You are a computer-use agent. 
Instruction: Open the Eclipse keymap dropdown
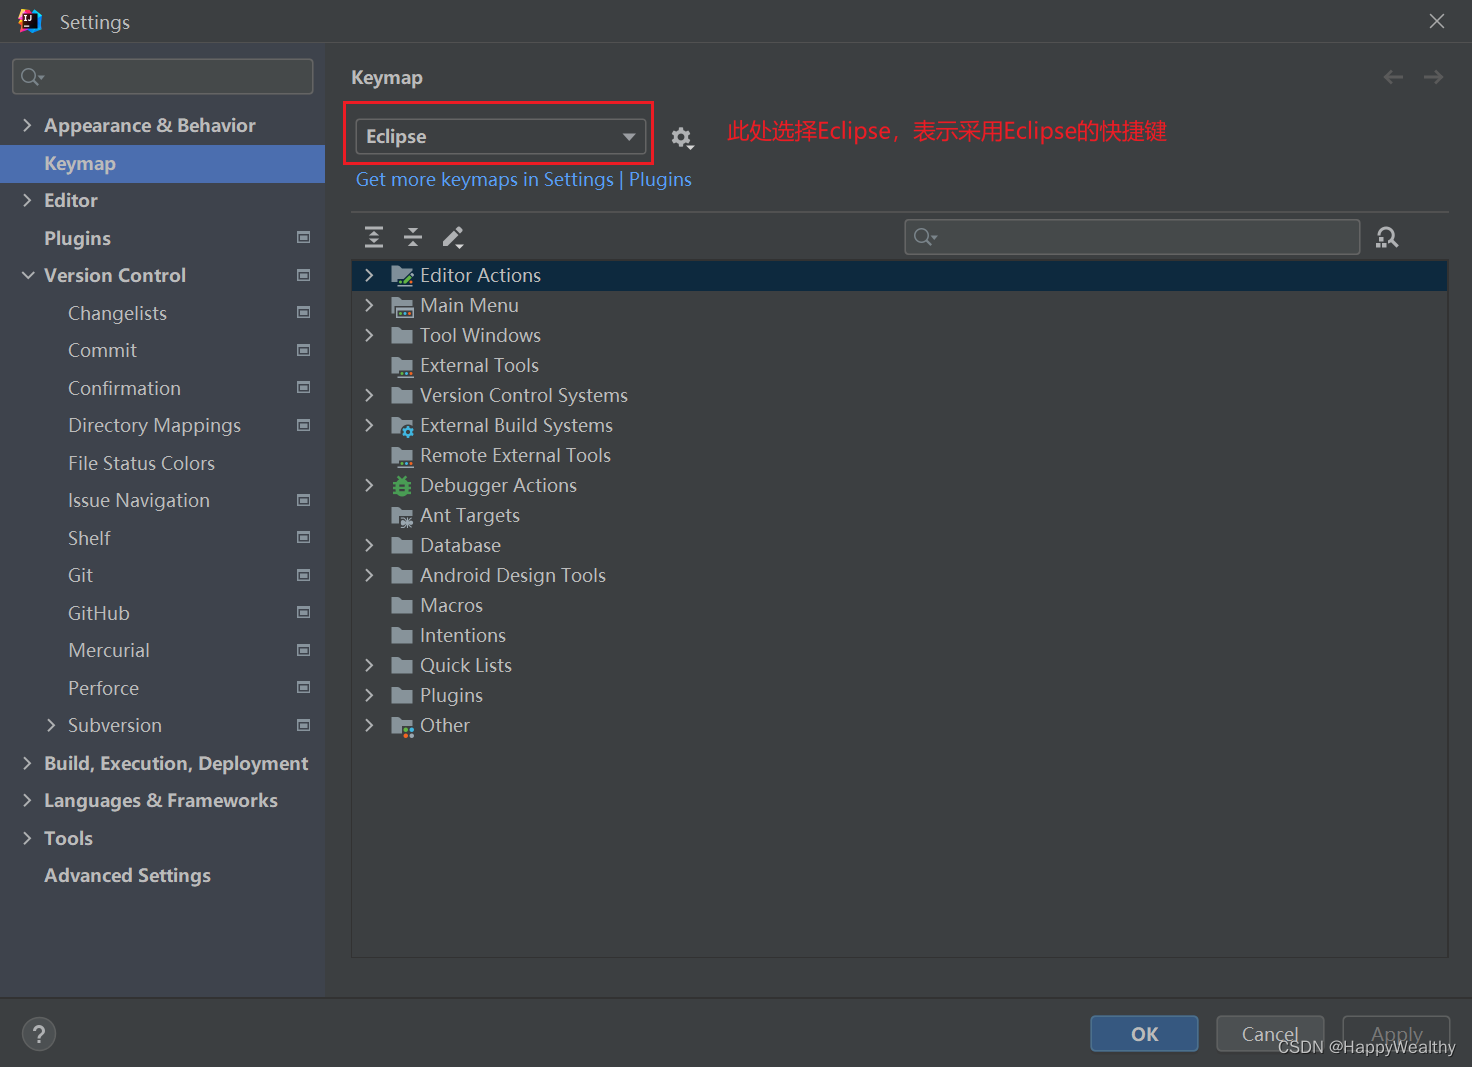point(501,136)
